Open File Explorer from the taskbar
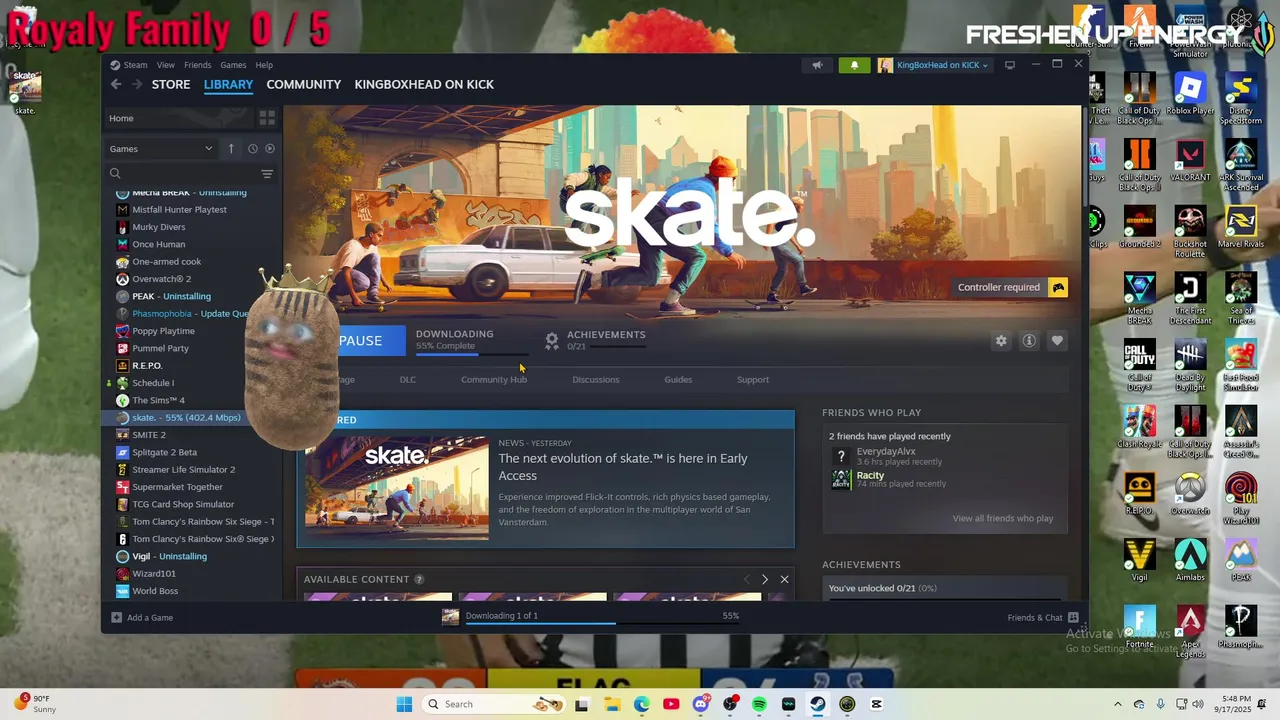This screenshot has width=1280, height=720. [x=612, y=704]
